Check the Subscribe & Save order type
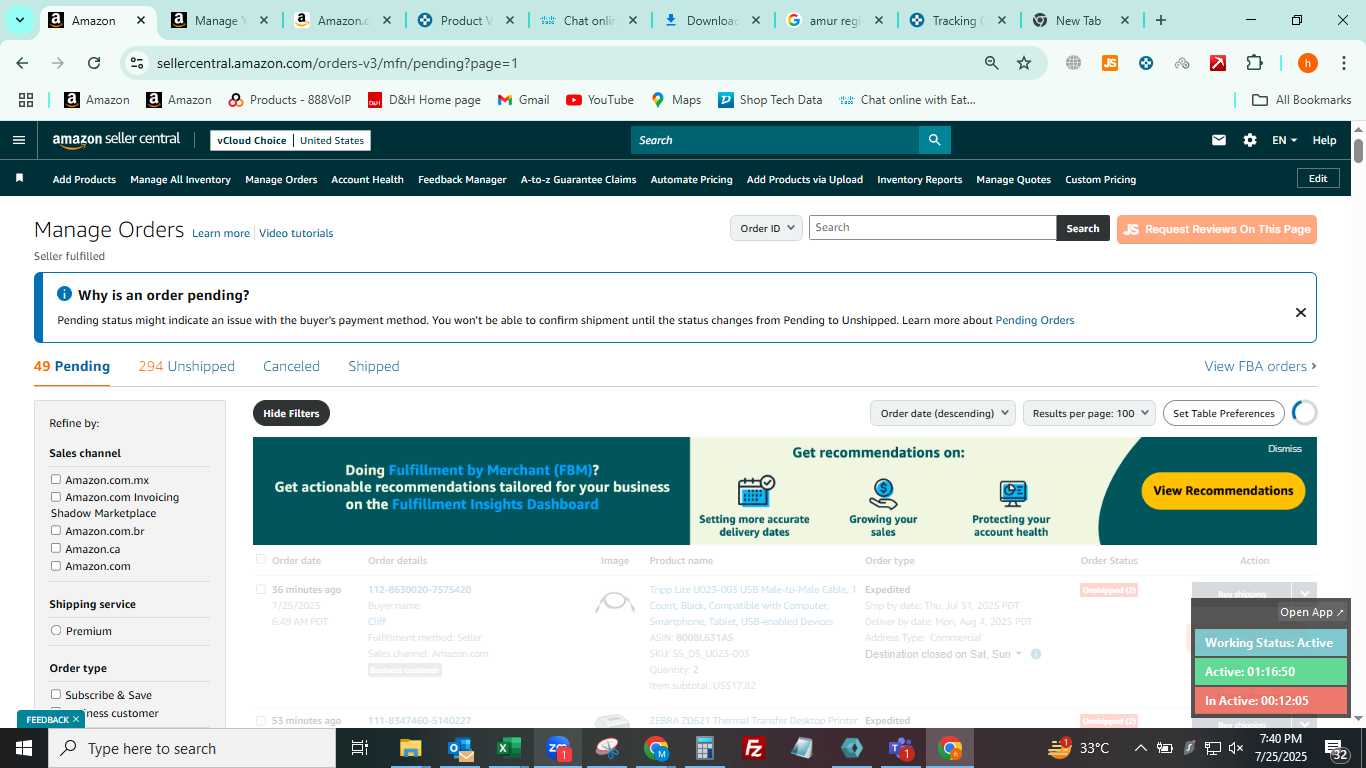Screen dimensions: 1366x768 (56, 694)
